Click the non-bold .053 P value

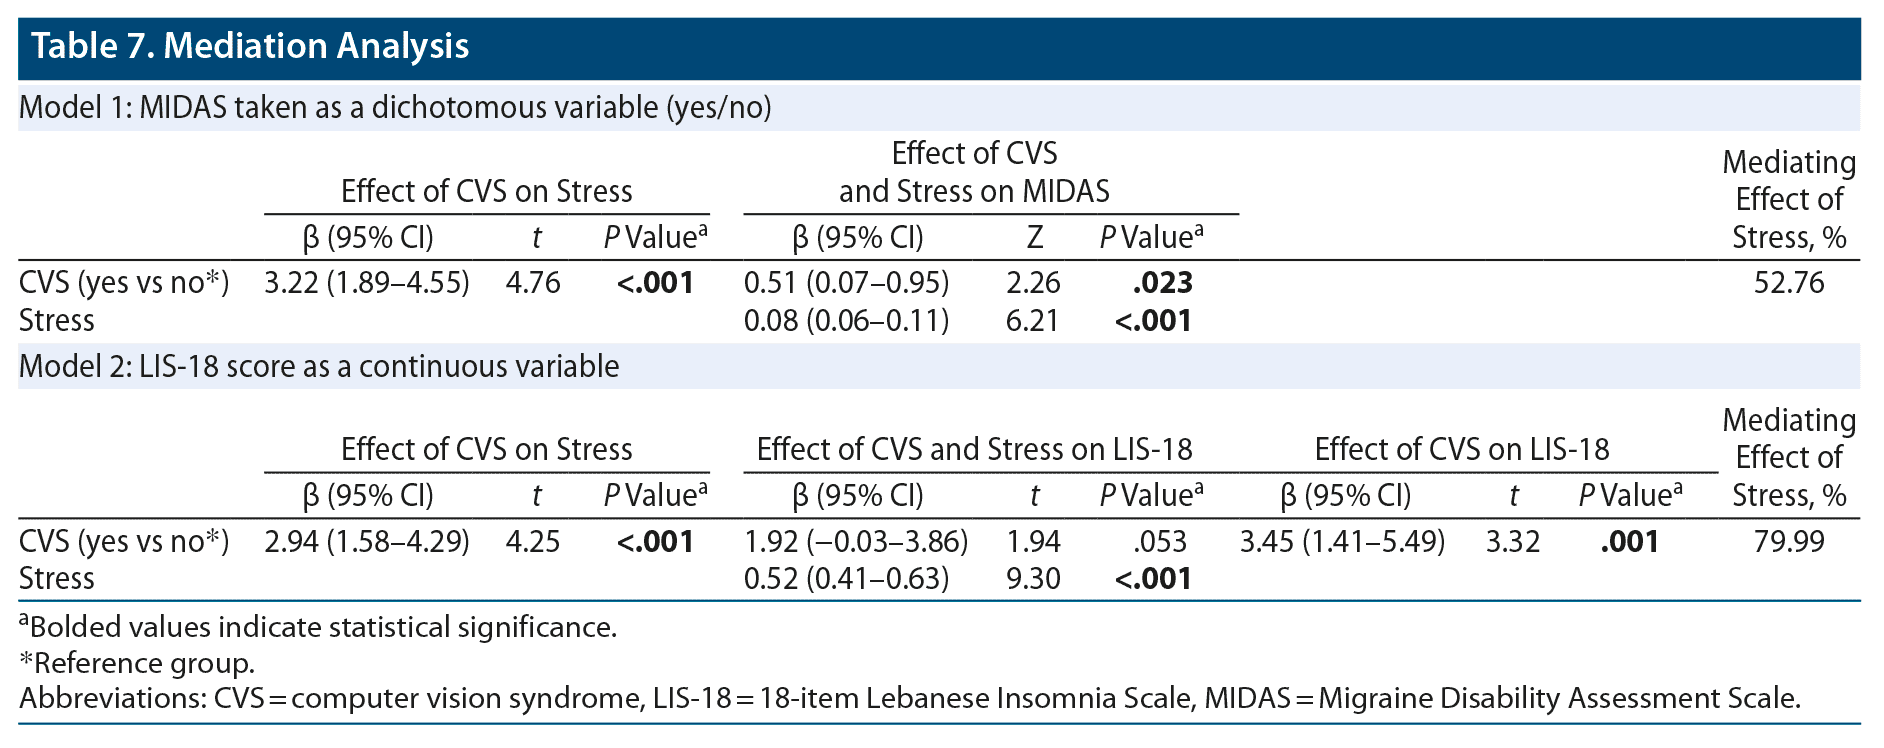[1160, 541]
